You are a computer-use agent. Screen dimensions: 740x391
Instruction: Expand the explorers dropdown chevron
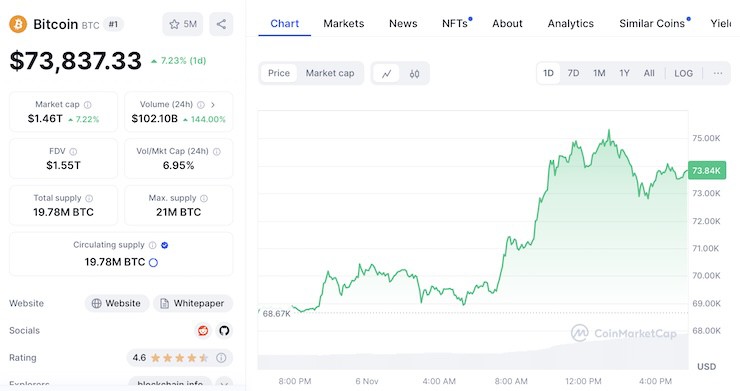coord(224,384)
